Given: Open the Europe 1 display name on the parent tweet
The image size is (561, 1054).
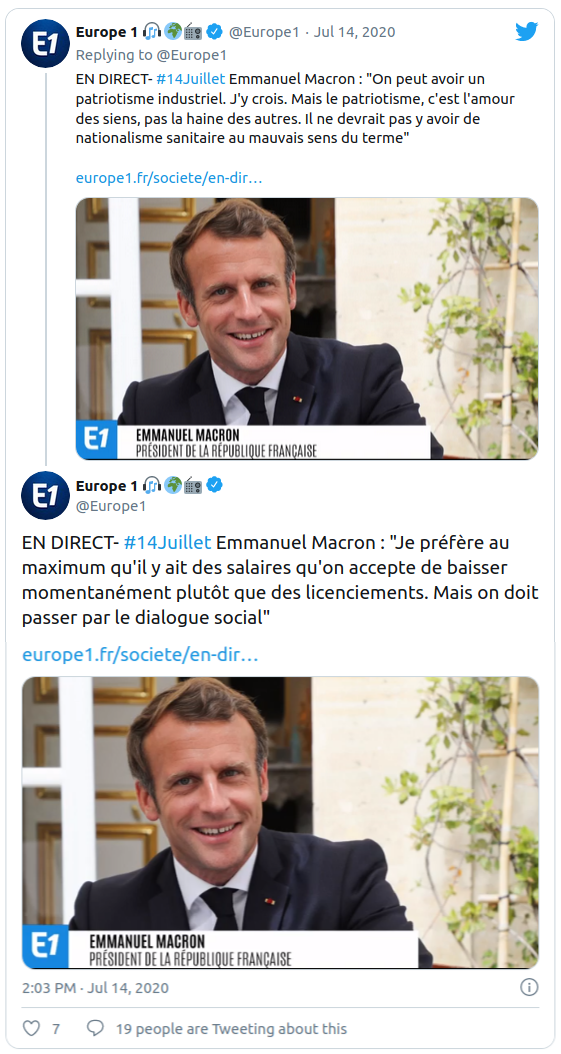Looking at the screenshot, I should [101, 32].
